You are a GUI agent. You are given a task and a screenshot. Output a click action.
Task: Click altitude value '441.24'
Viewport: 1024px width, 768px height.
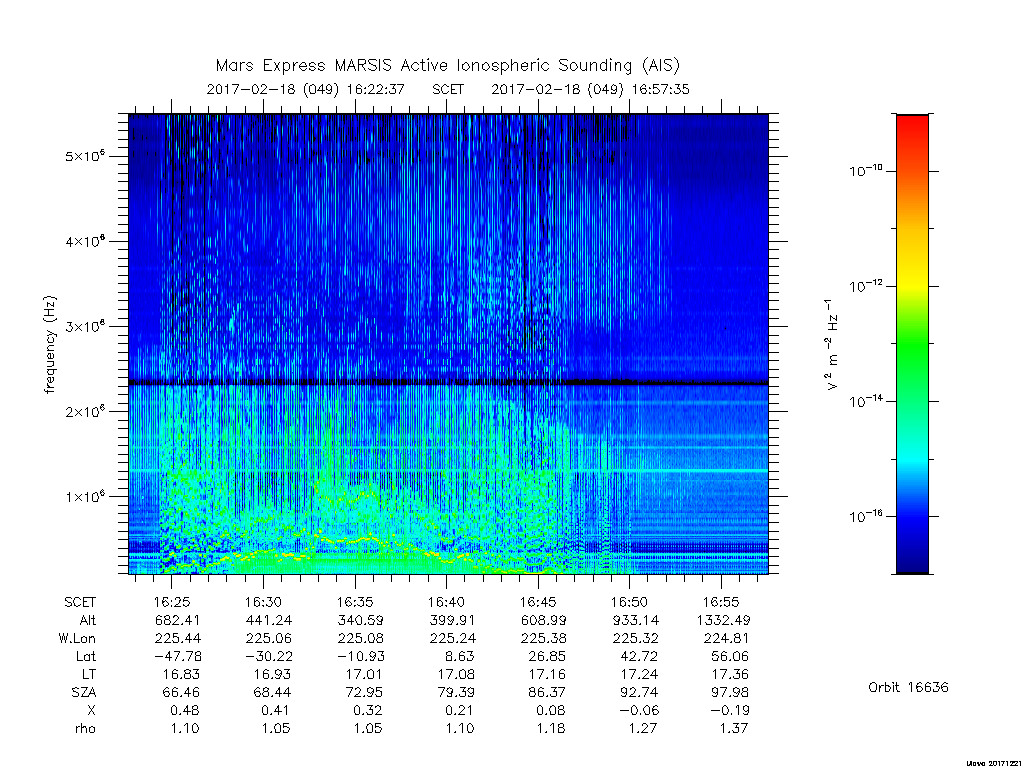pos(269,620)
